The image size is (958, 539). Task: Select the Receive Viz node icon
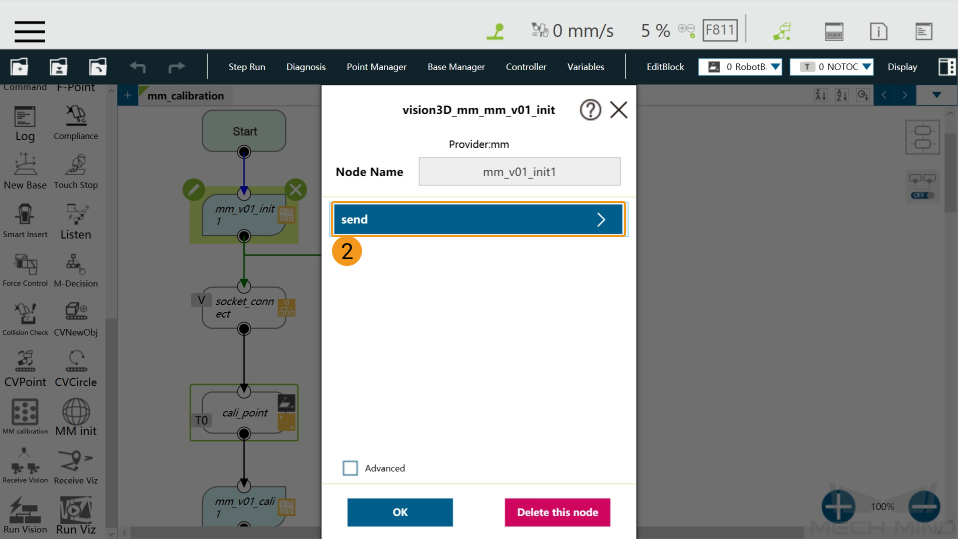(x=76, y=467)
